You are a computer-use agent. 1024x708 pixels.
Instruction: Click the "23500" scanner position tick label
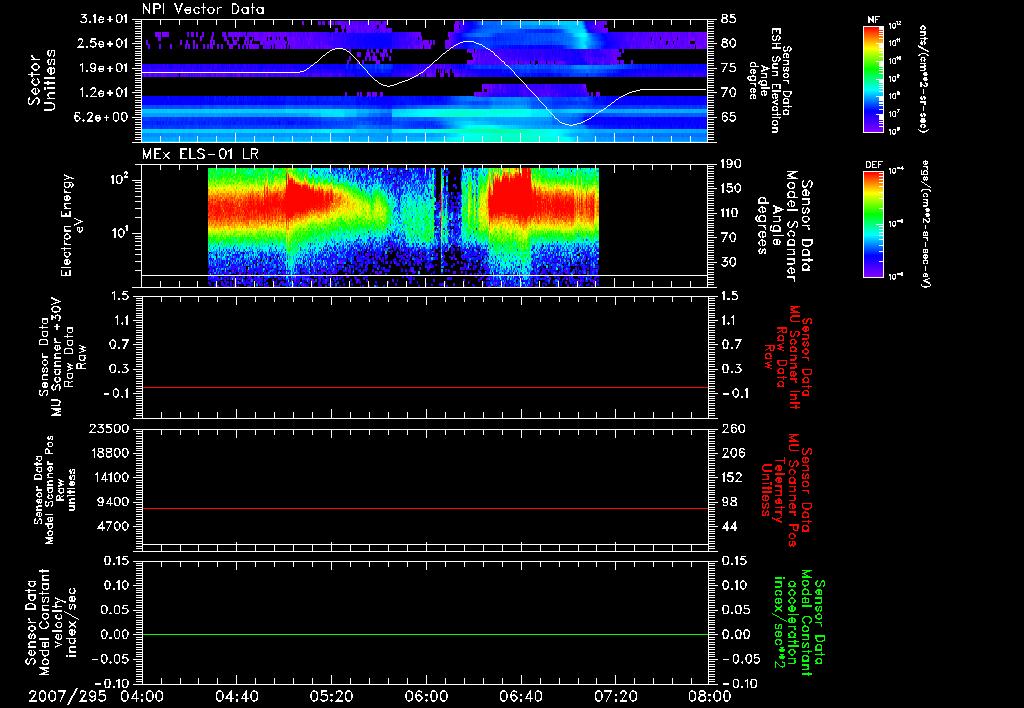(109, 428)
